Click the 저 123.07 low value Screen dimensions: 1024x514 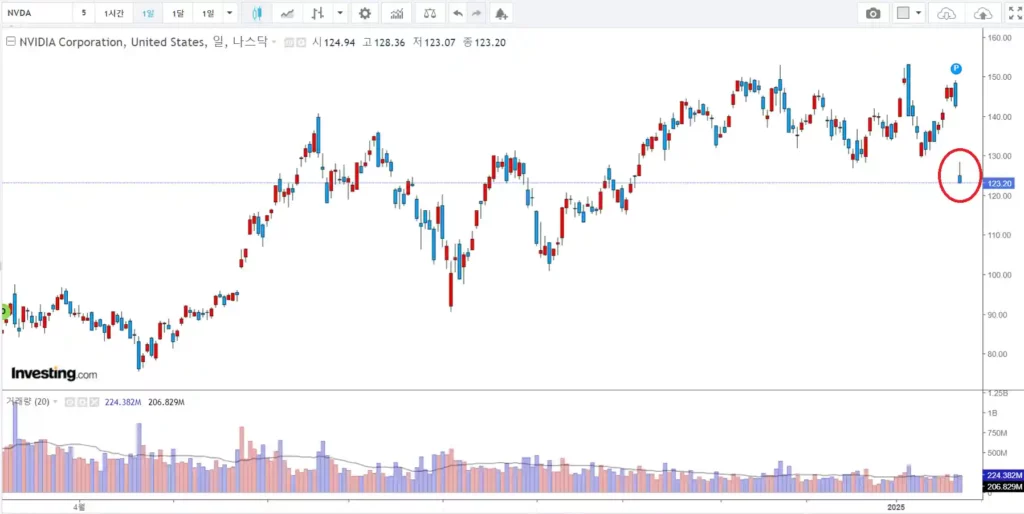pyautogui.click(x=435, y=42)
